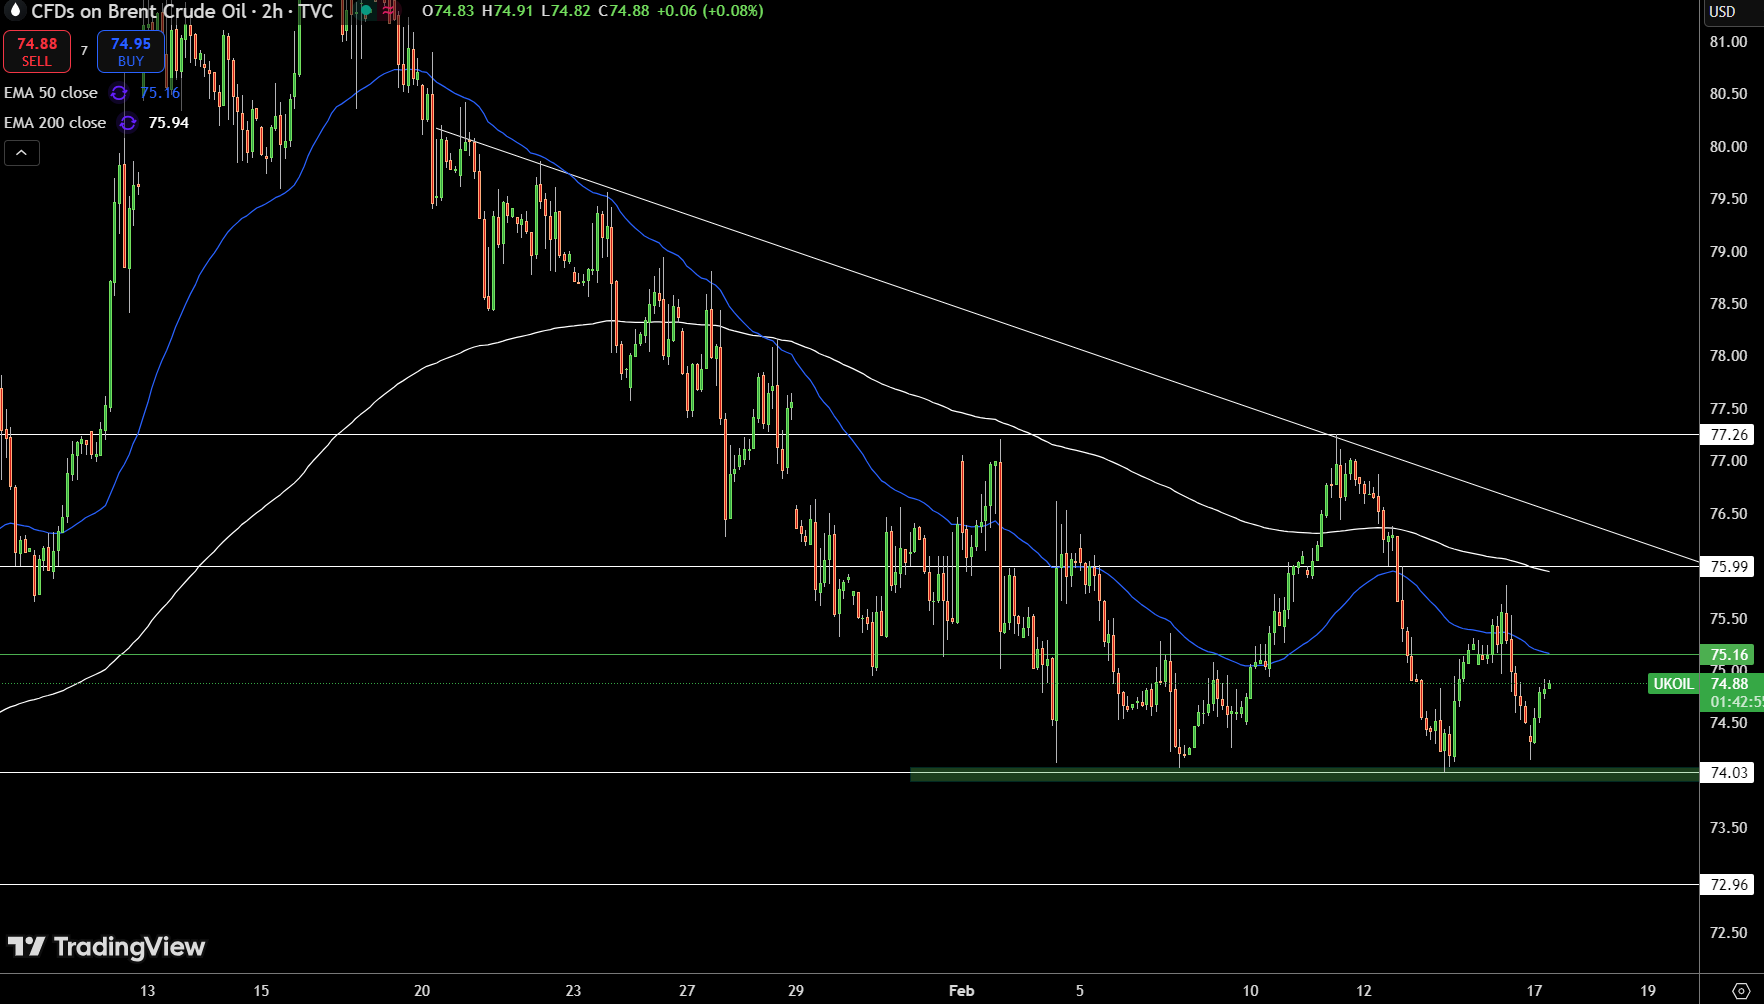Click the change value +0.06 (+0.08%)
Viewport: 1764px width, 1004px height.
coord(710,11)
